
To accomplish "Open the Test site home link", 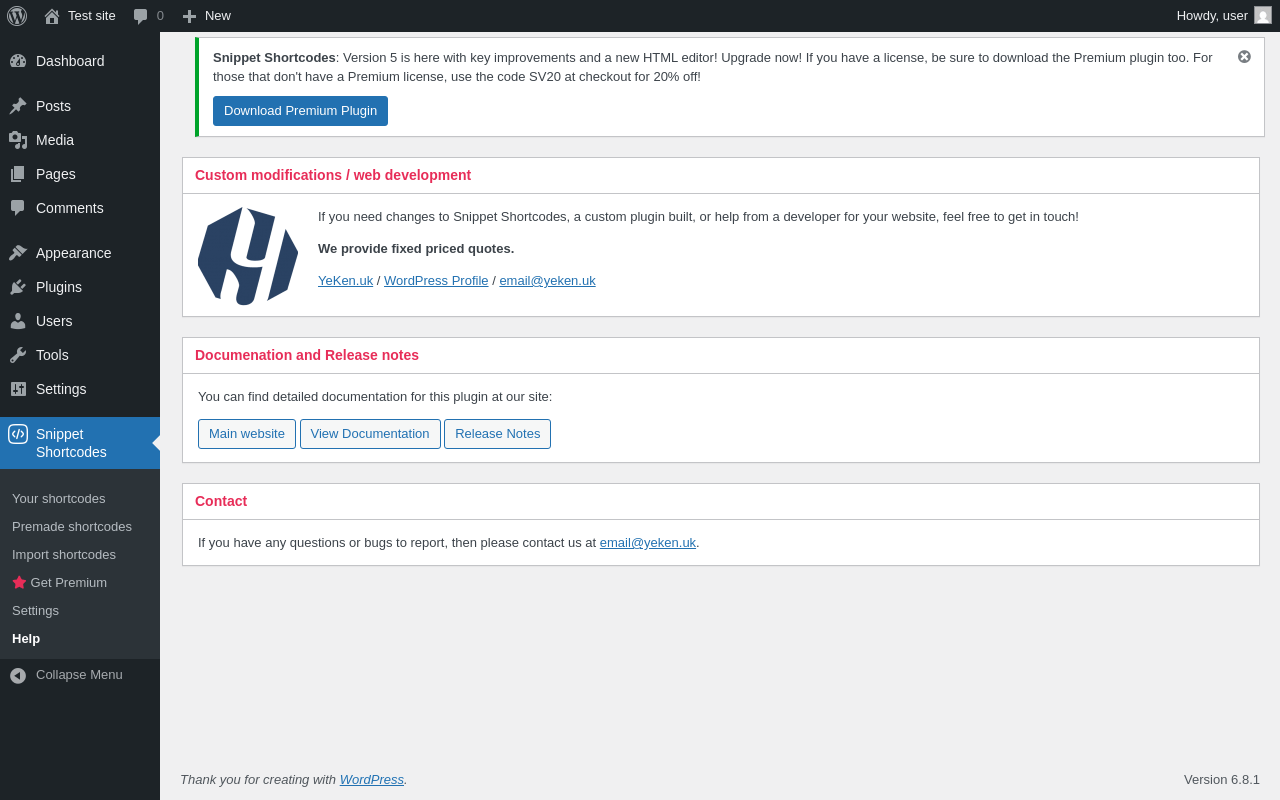I will coord(80,16).
